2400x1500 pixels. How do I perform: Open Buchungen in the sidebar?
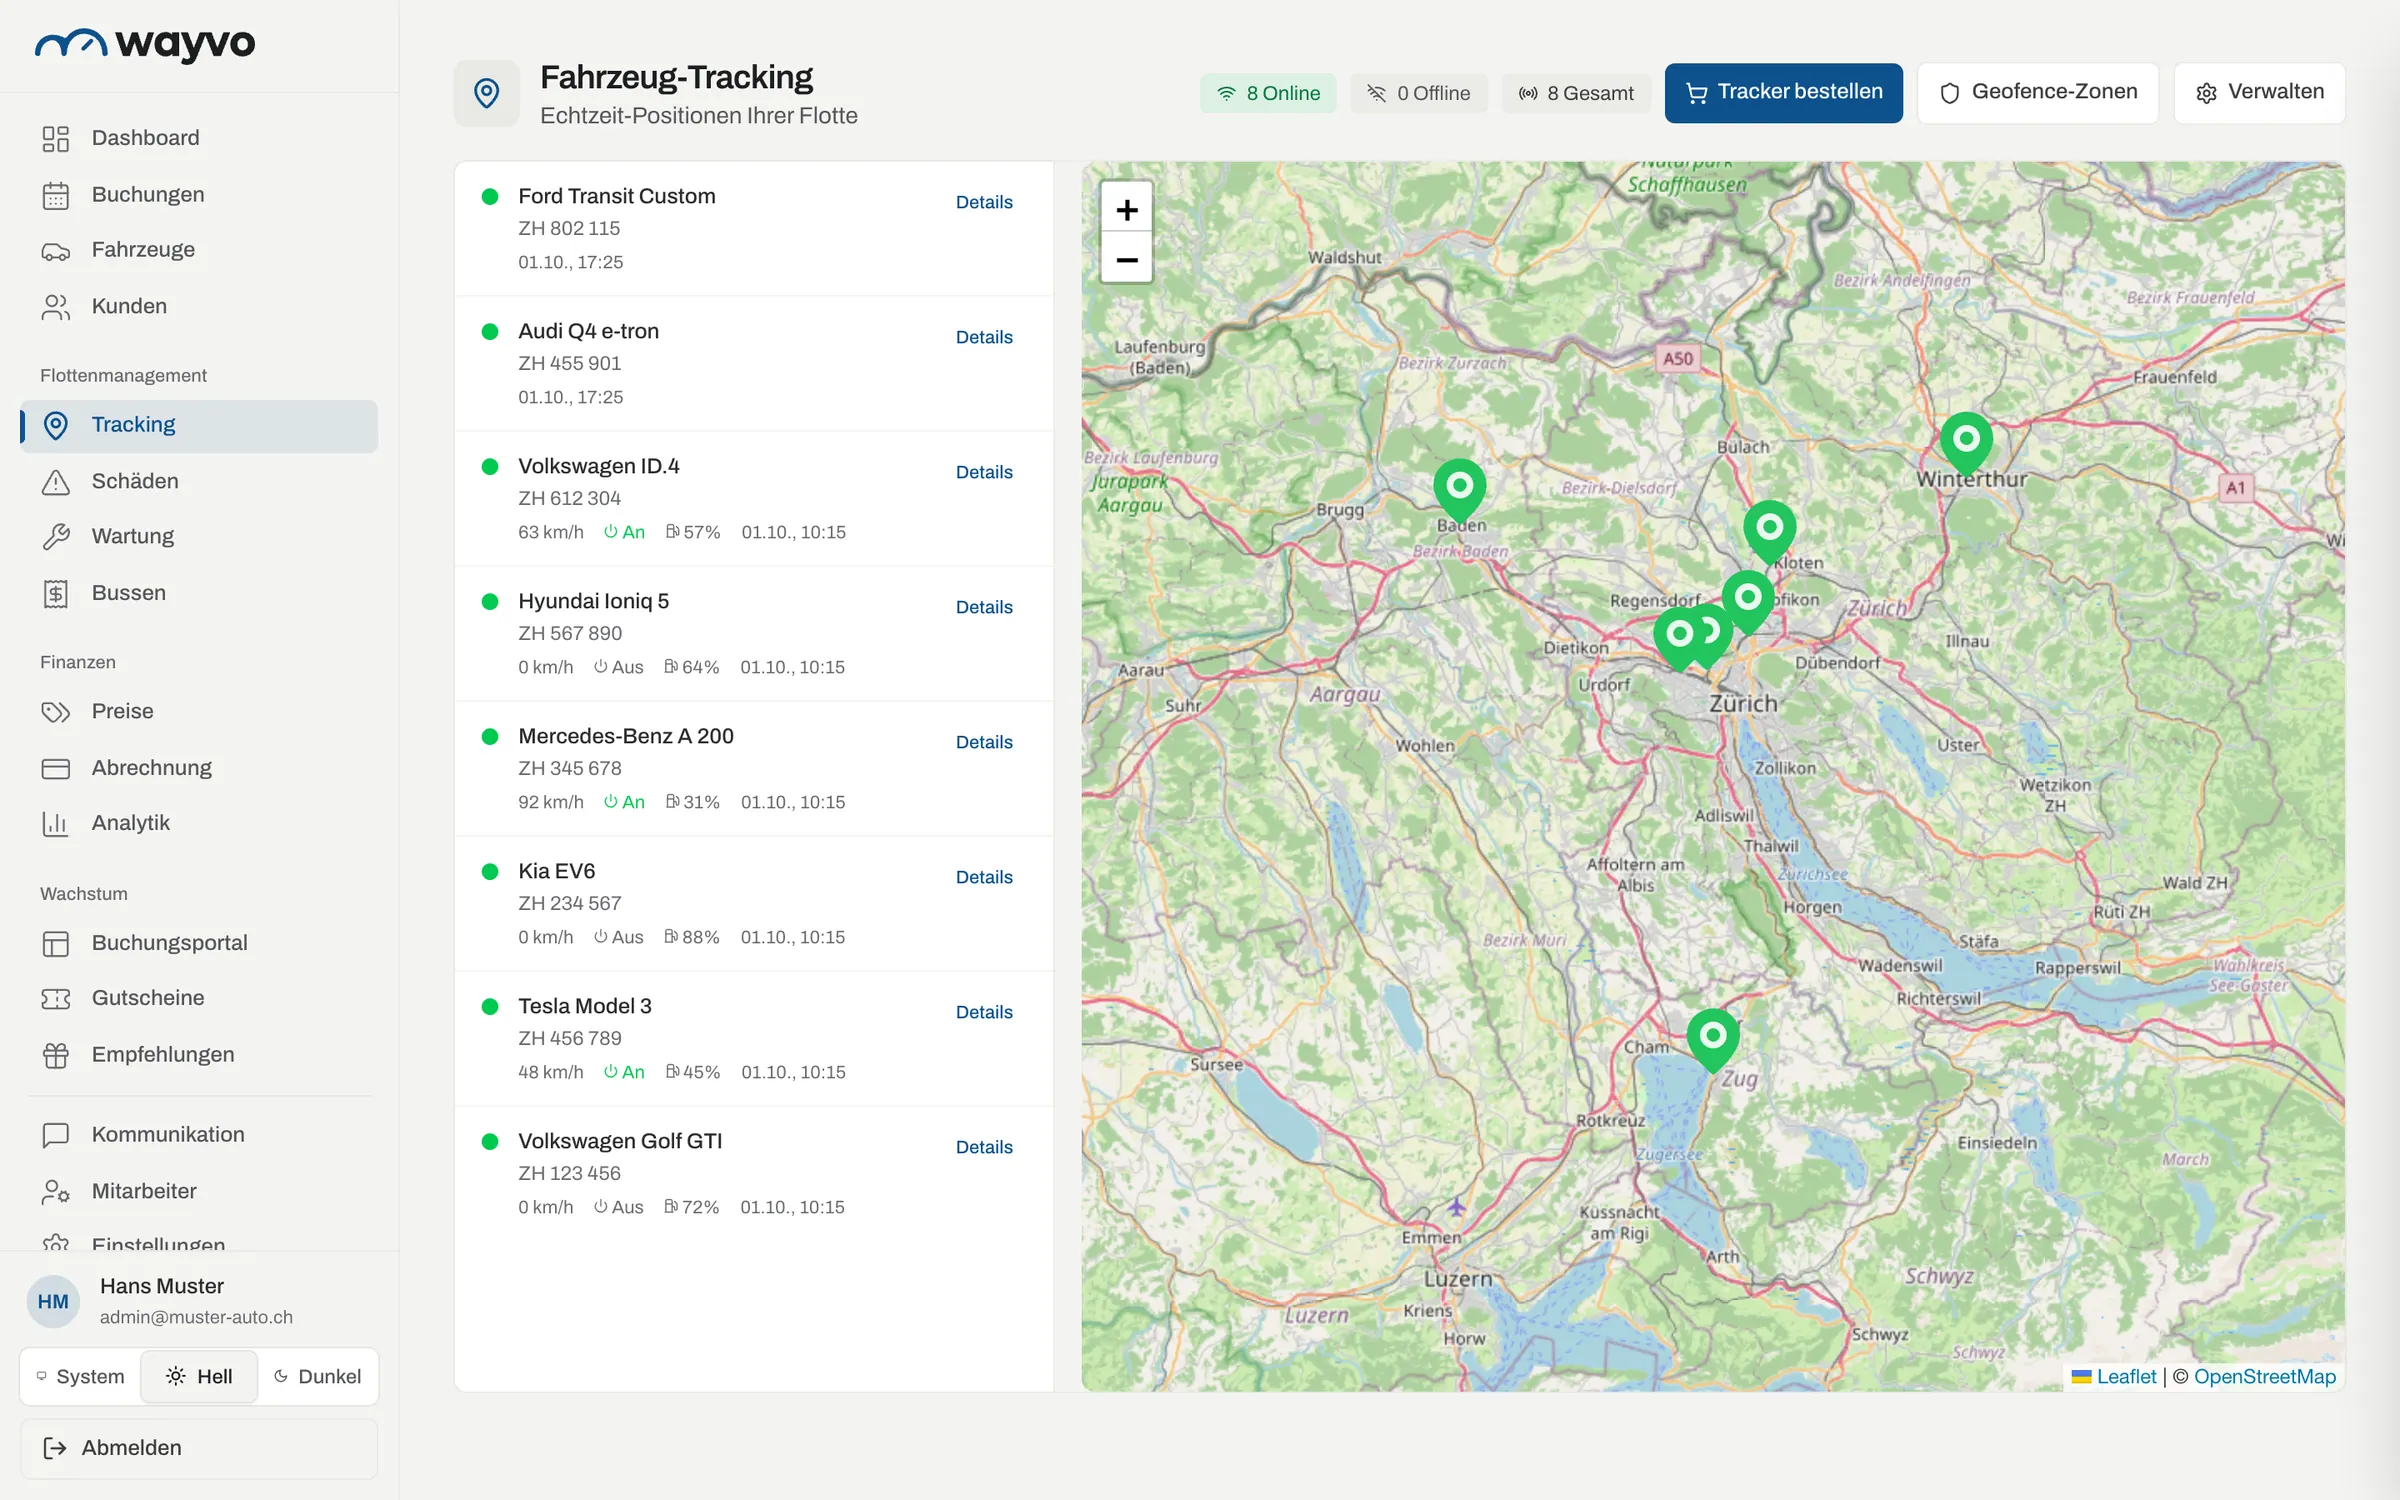coord(199,194)
